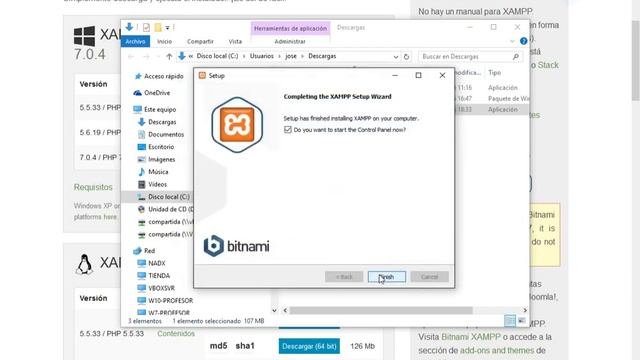Click the Explorer back arrow
This screenshot has height=360, width=640.
coord(131,56)
